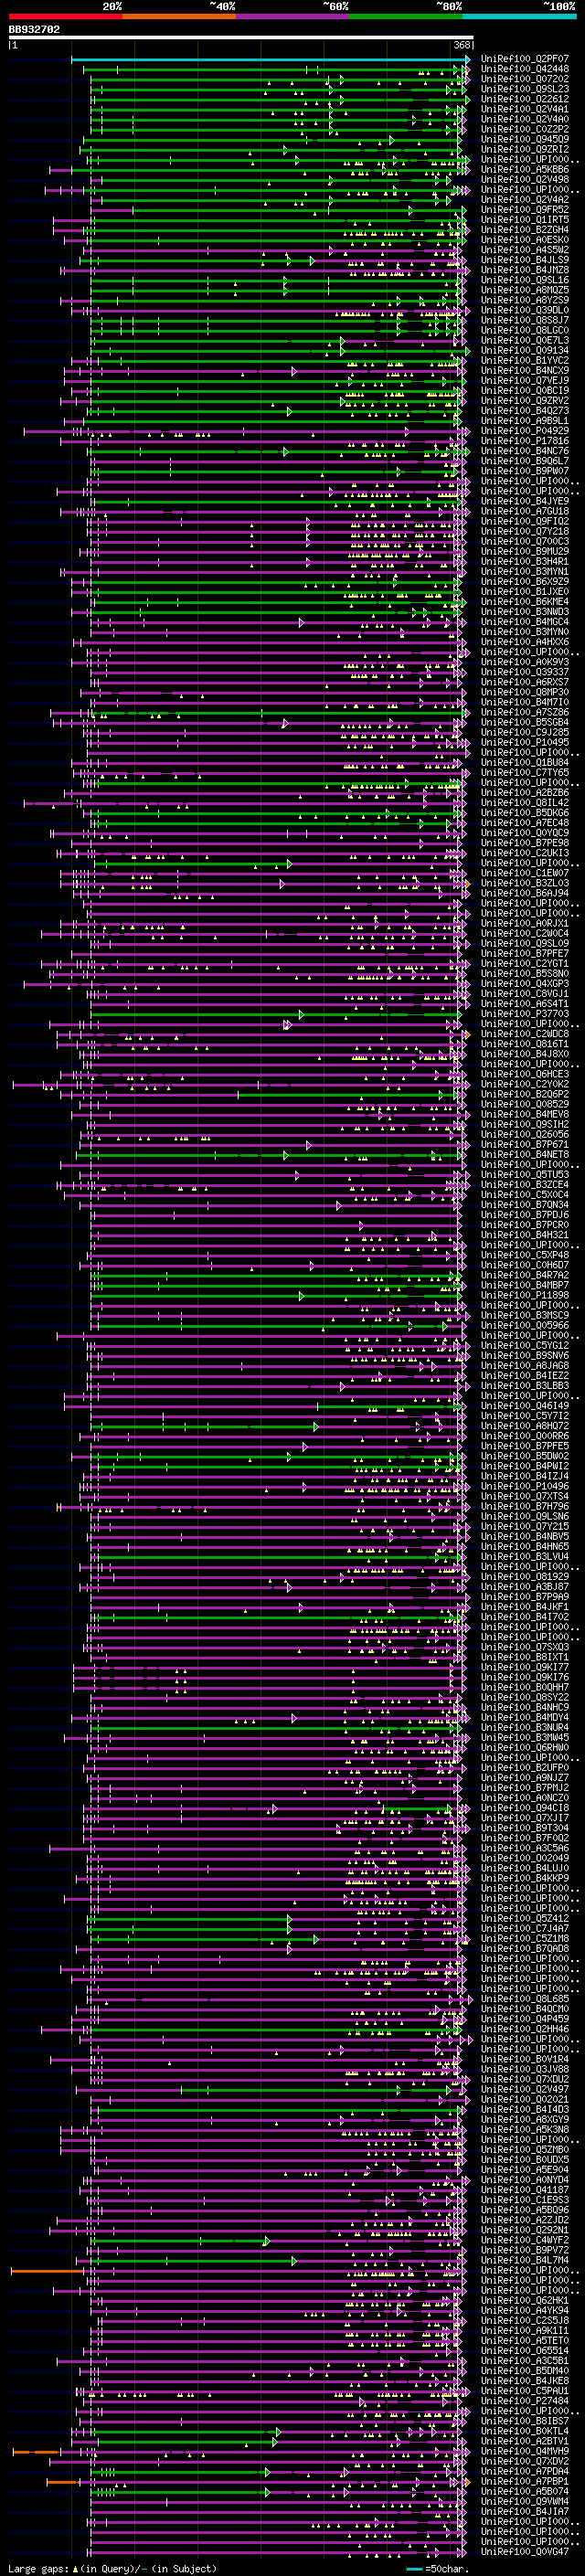Select the label UniRef100_B4NC76
Image resolution: width=585 pixels, height=2576 pixels.
coord(524,450)
